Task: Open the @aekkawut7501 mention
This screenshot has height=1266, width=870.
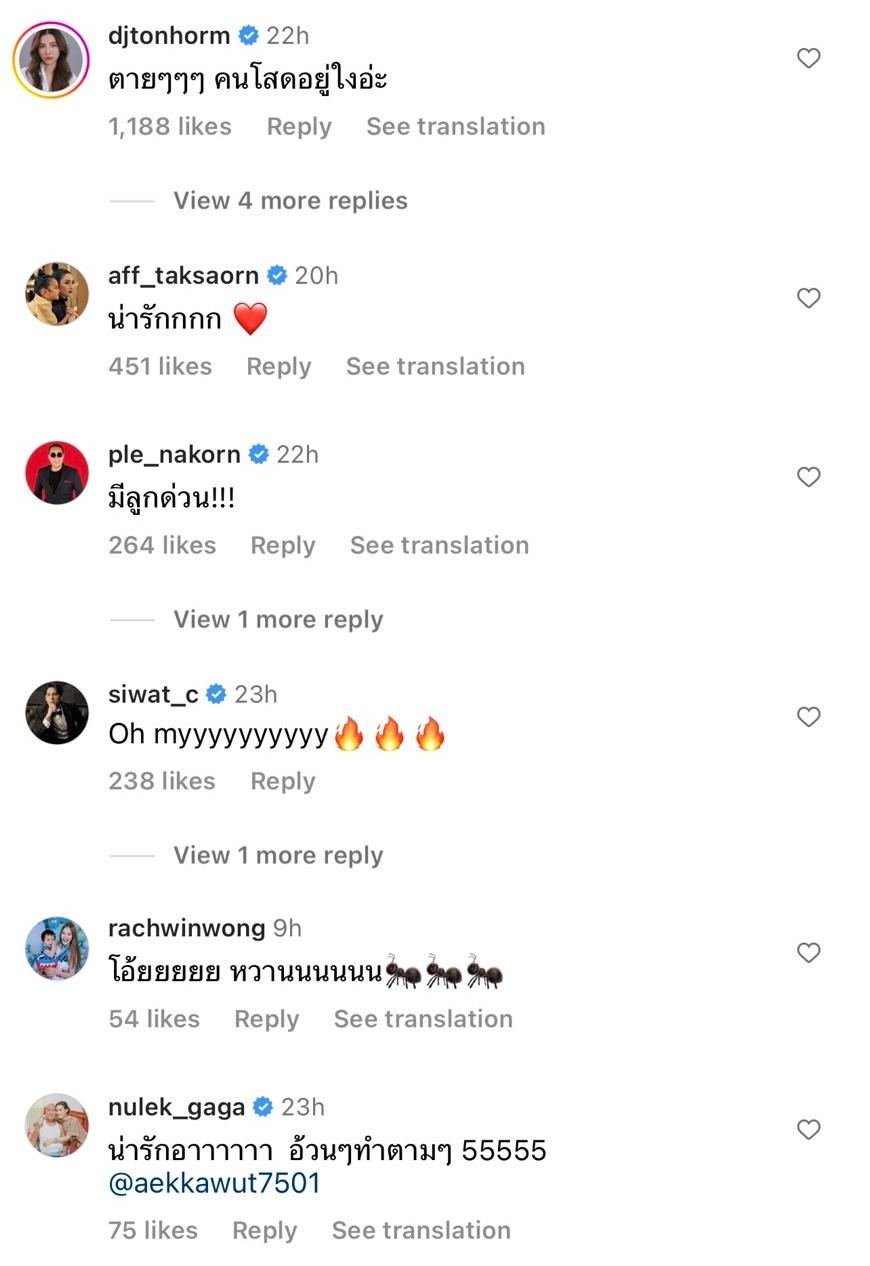Action: [214, 1183]
